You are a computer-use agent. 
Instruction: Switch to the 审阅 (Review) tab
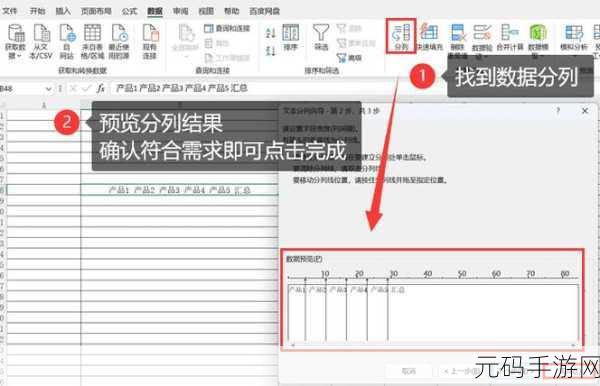[x=180, y=11]
